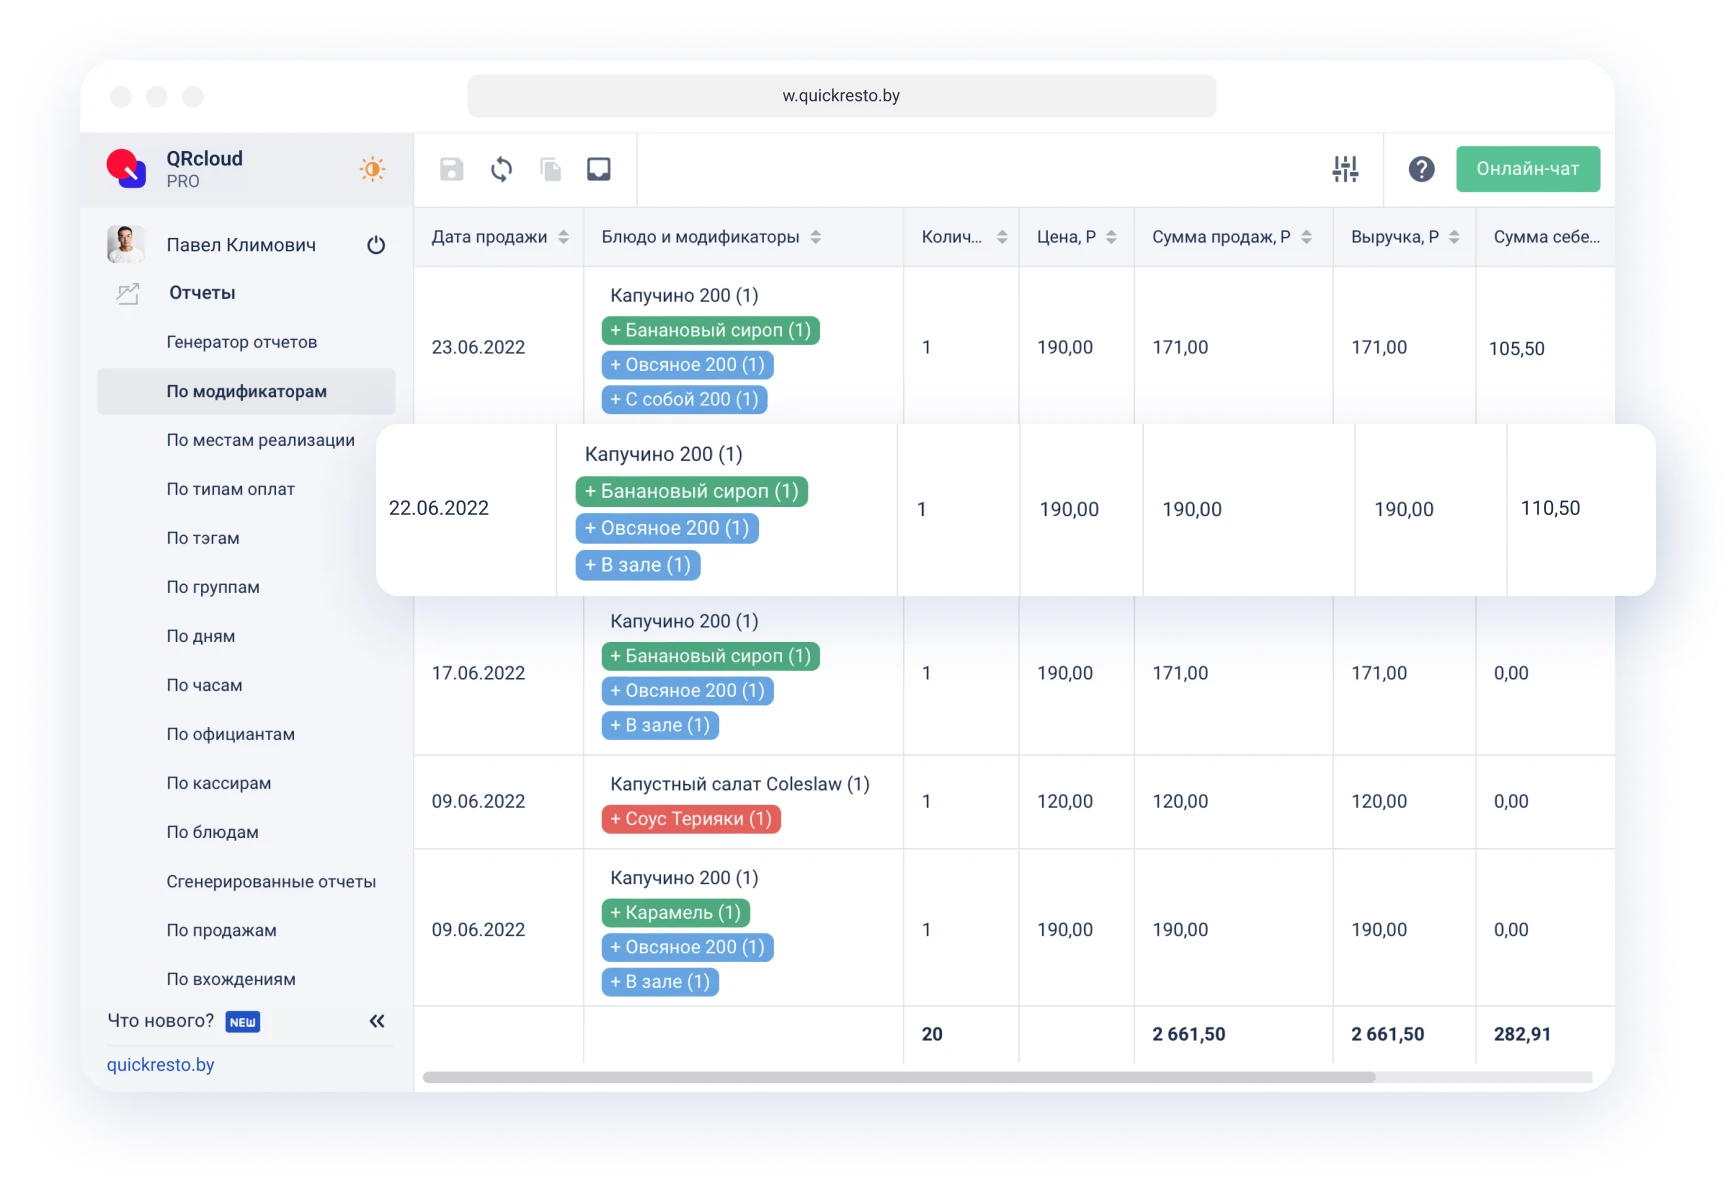Click the save floppy disk icon

(x=452, y=169)
